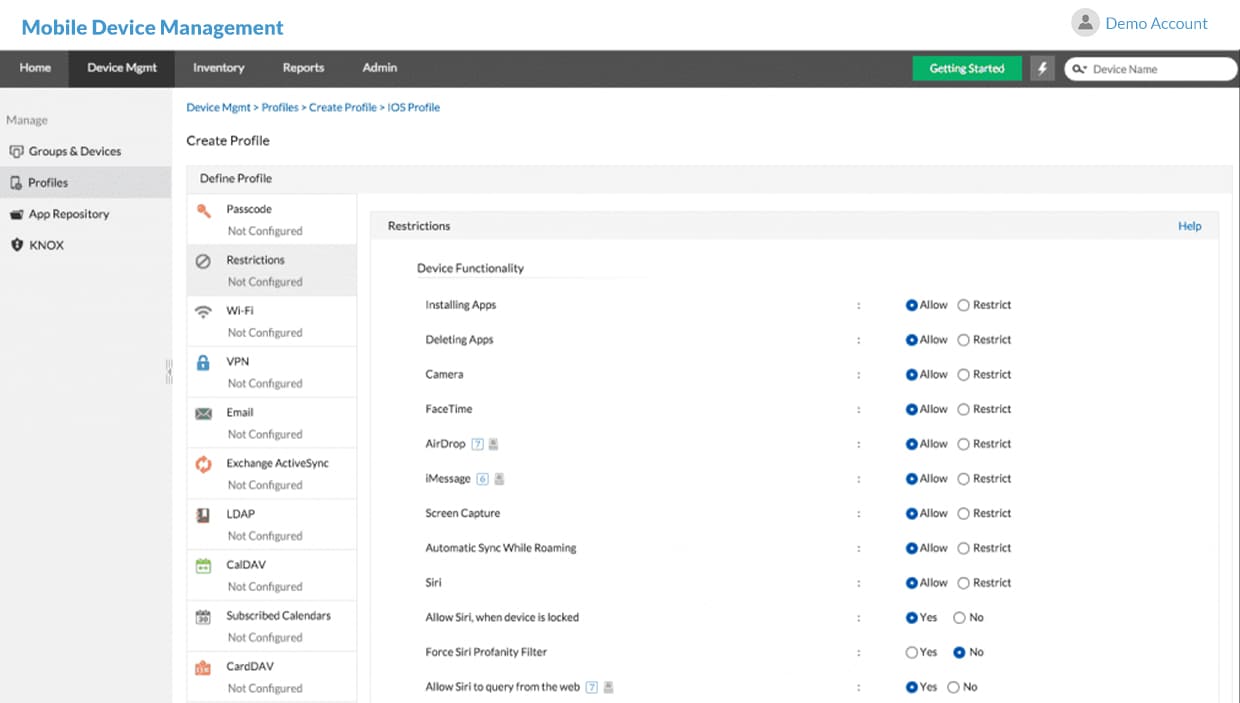
Task: Click supervised icon beside Allow Siri to query web
Action: coord(608,687)
